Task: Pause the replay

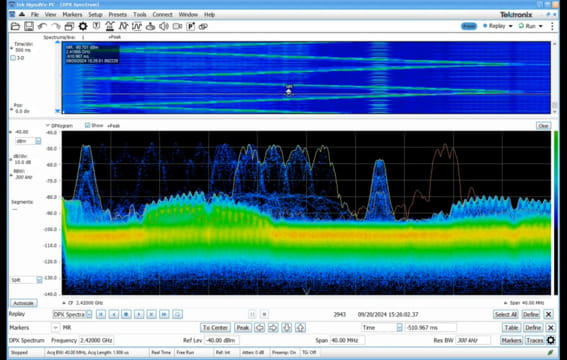Action: (x=252, y=314)
